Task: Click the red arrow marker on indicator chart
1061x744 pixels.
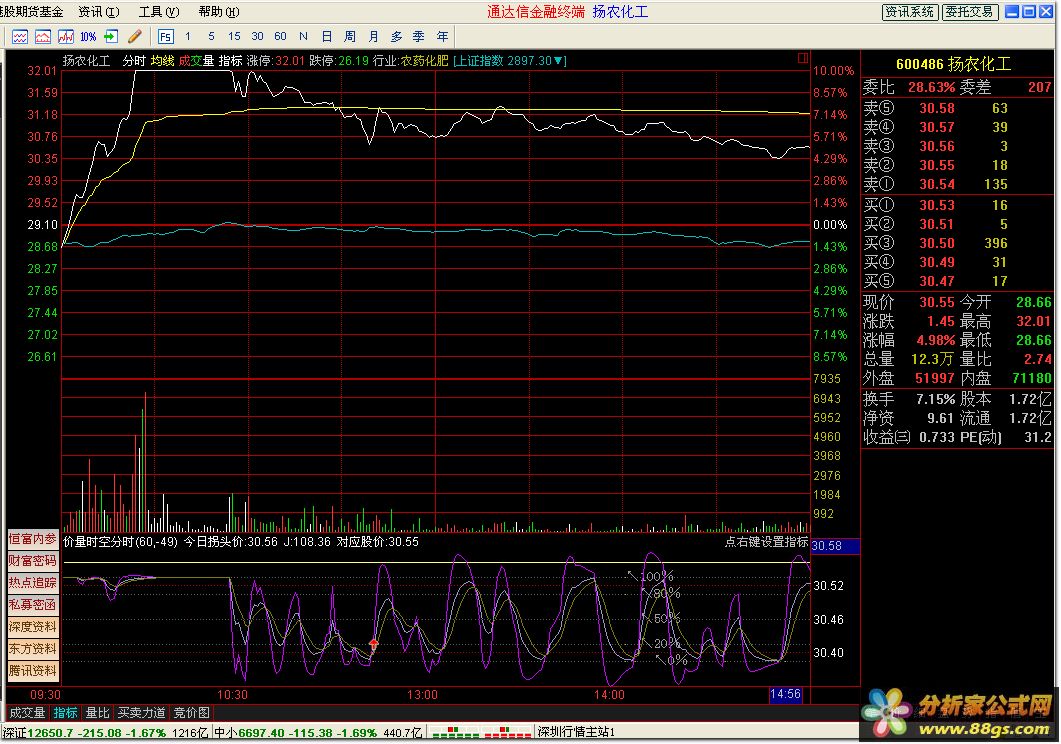Action: coord(374,643)
